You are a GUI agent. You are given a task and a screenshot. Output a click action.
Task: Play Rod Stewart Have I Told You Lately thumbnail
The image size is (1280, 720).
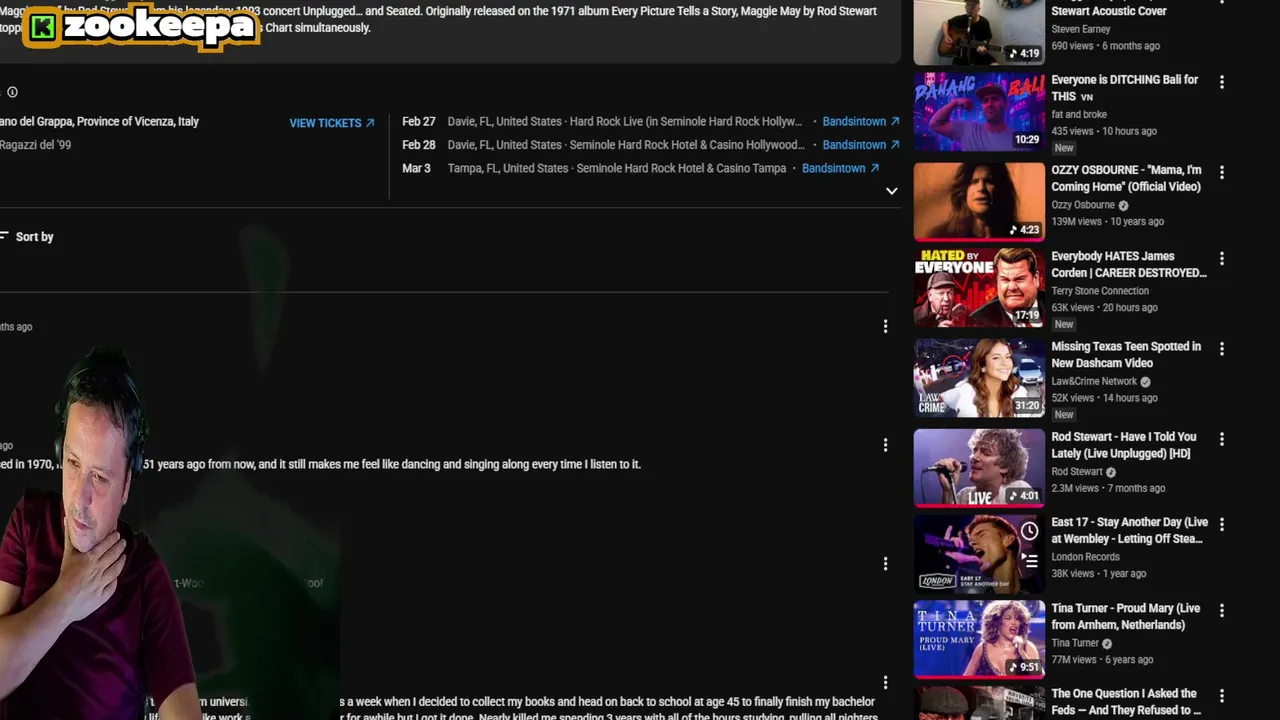pos(979,468)
